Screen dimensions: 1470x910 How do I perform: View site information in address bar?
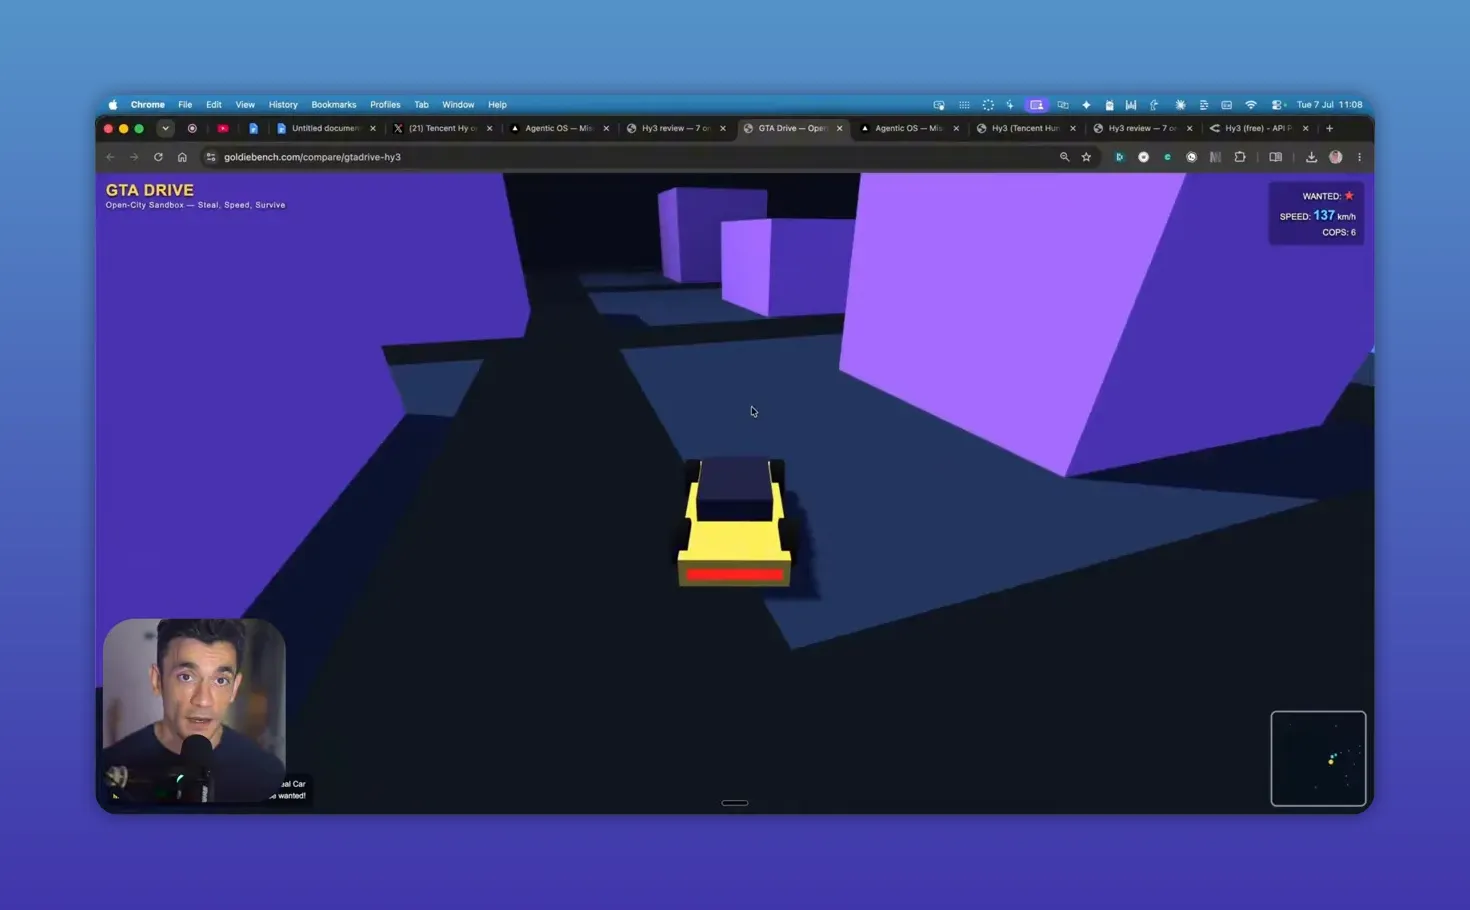(210, 157)
